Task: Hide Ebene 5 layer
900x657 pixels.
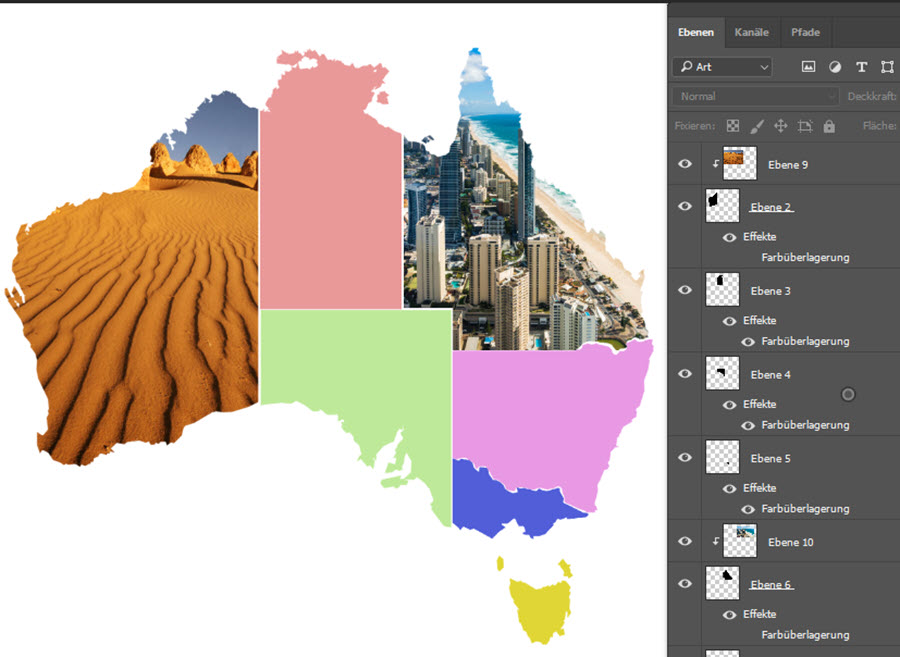Action: tap(684, 457)
